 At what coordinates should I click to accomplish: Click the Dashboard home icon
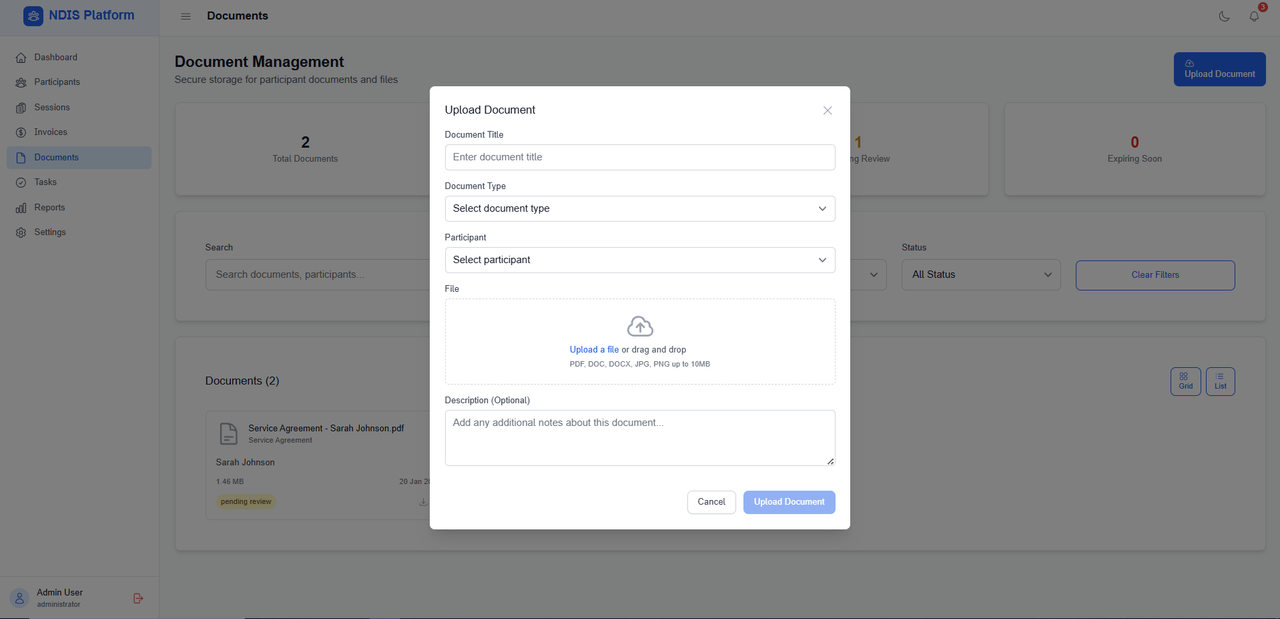pyautogui.click(x=21, y=57)
